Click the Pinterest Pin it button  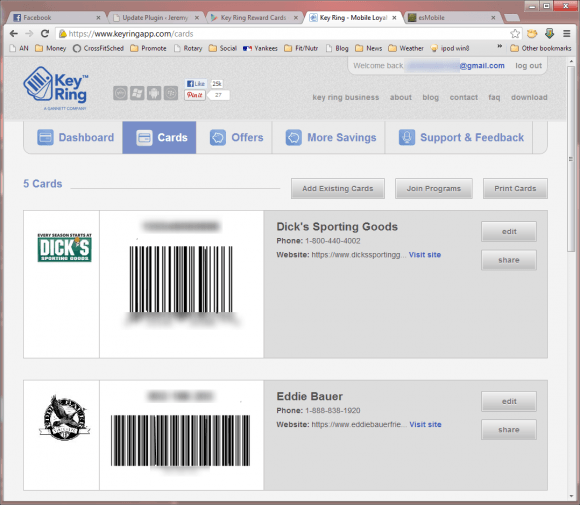(195, 95)
